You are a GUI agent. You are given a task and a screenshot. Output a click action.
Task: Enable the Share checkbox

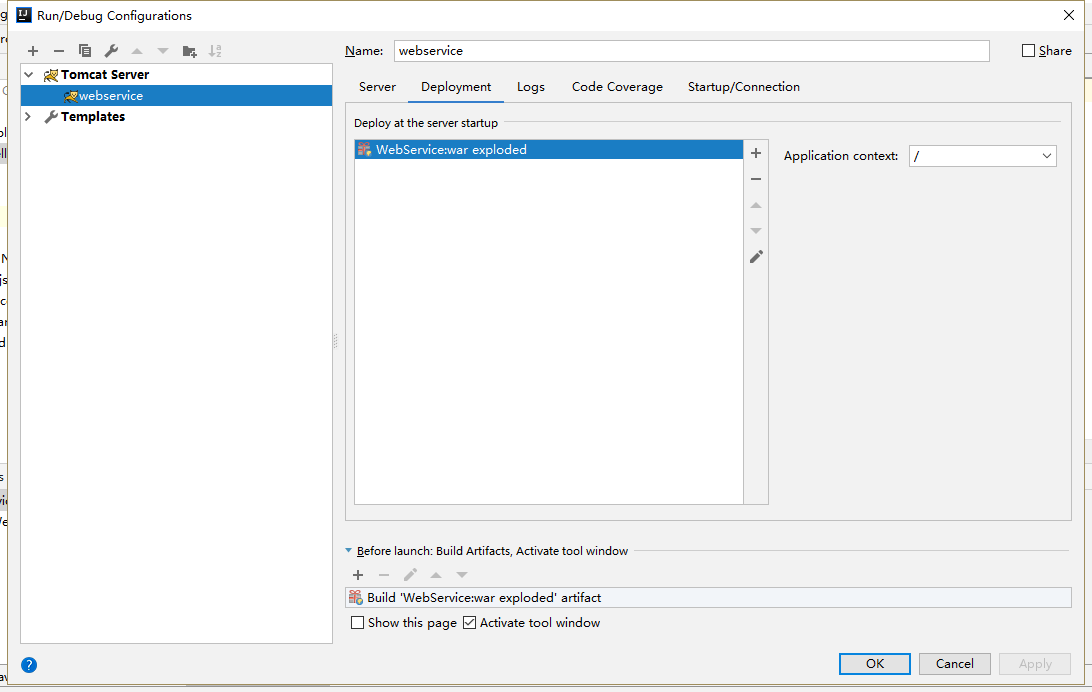pyautogui.click(x=1028, y=51)
